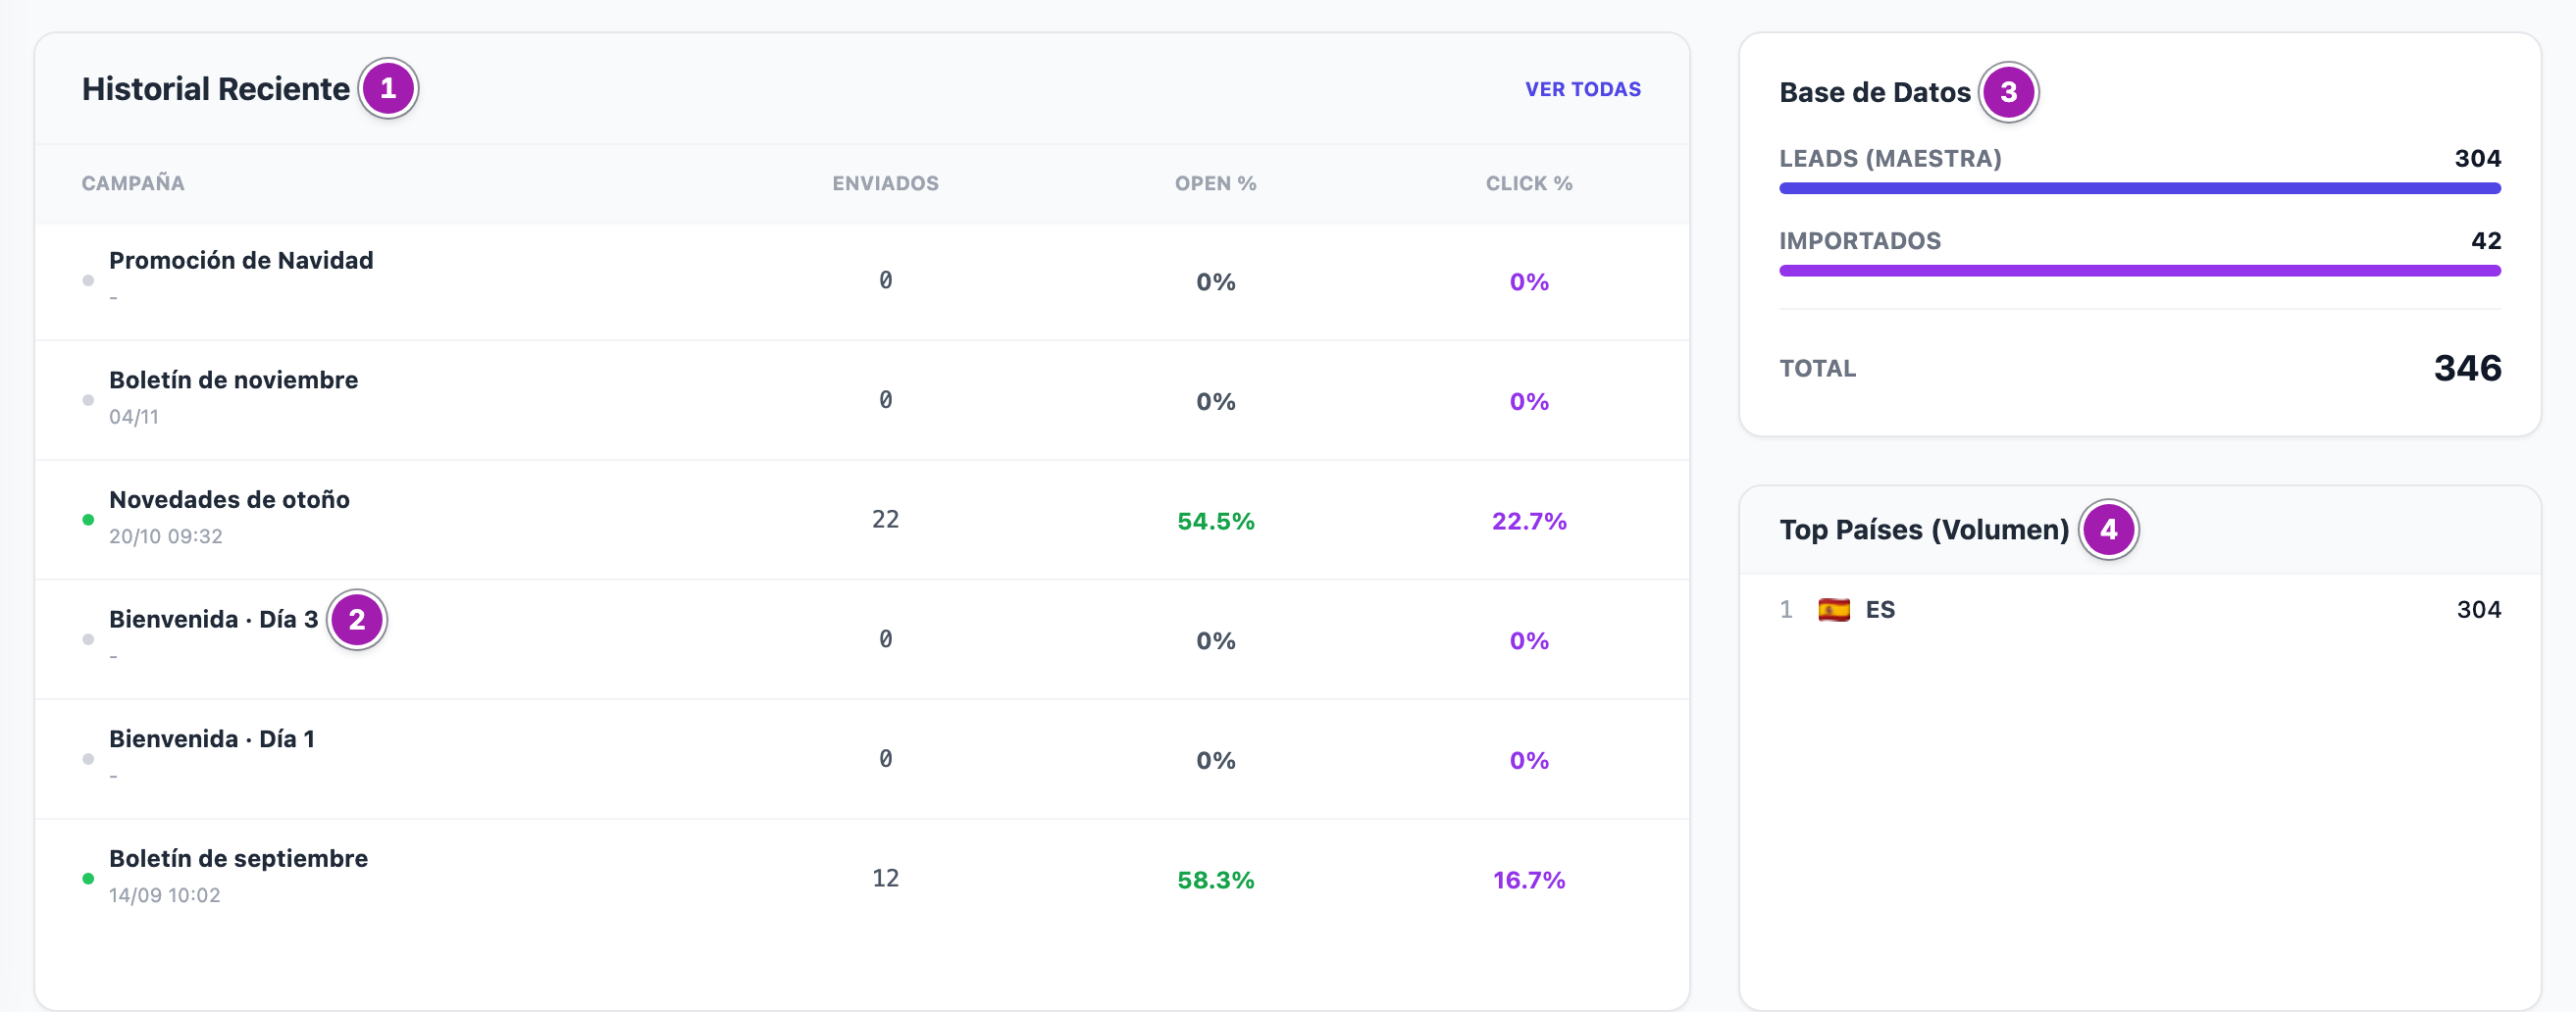Click the CLICK % column header

tap(1528, 183)
